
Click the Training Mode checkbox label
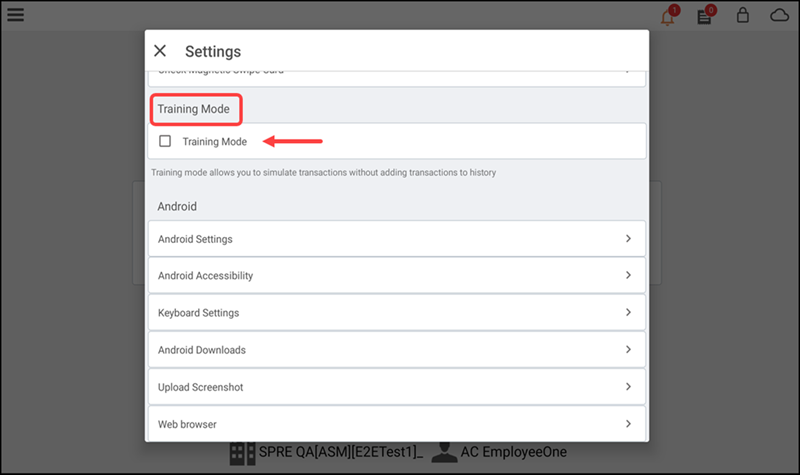214,142
